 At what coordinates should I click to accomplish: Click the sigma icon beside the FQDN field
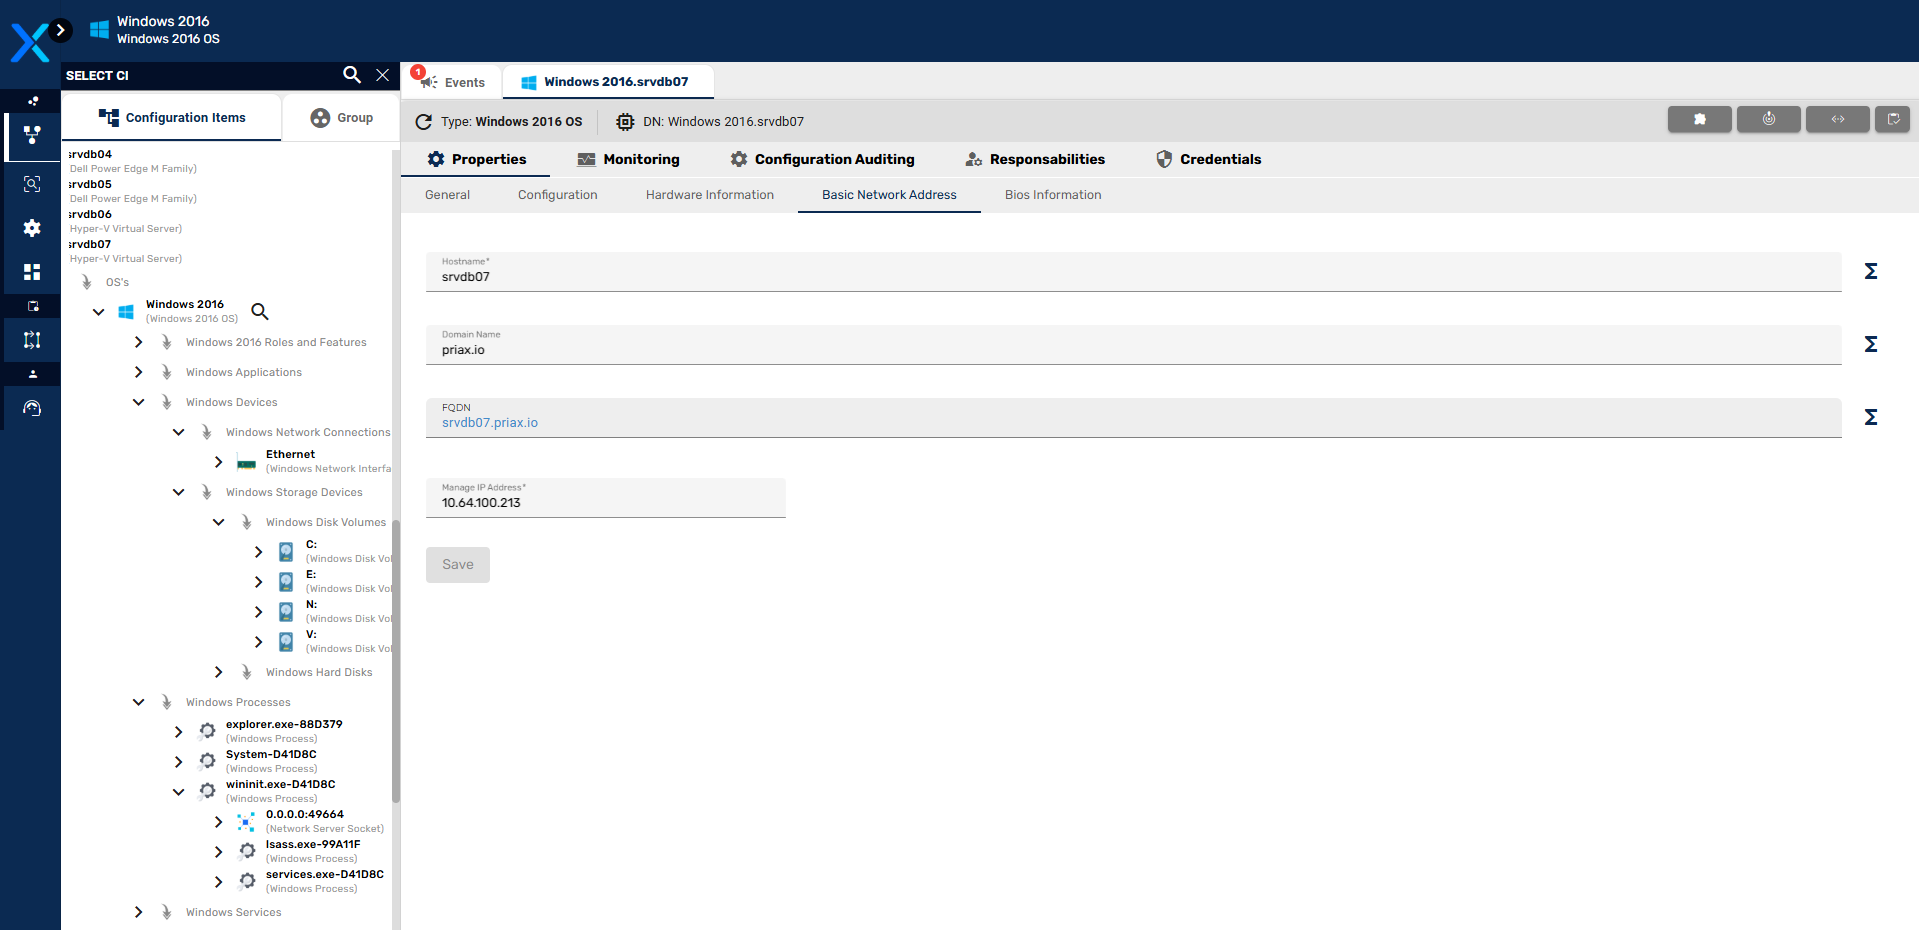click(x=1870, y=417)
